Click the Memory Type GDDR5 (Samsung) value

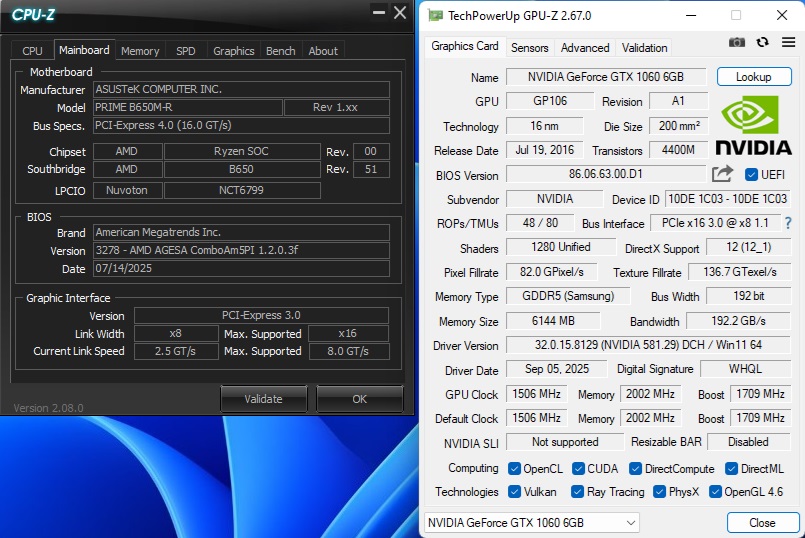pos(568,296)
